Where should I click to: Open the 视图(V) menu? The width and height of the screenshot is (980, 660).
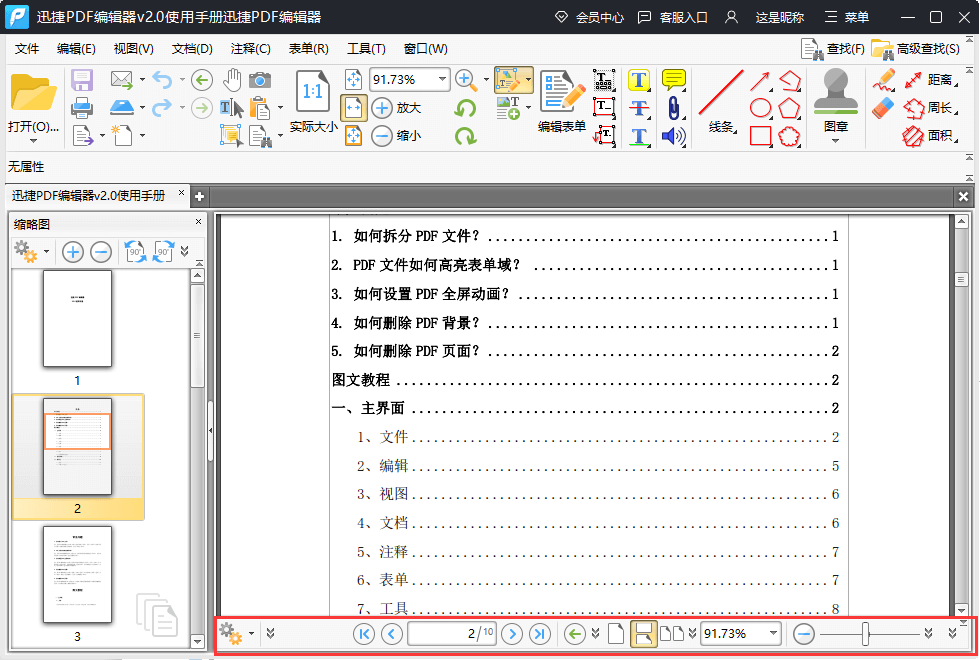(x=133, y=49)
